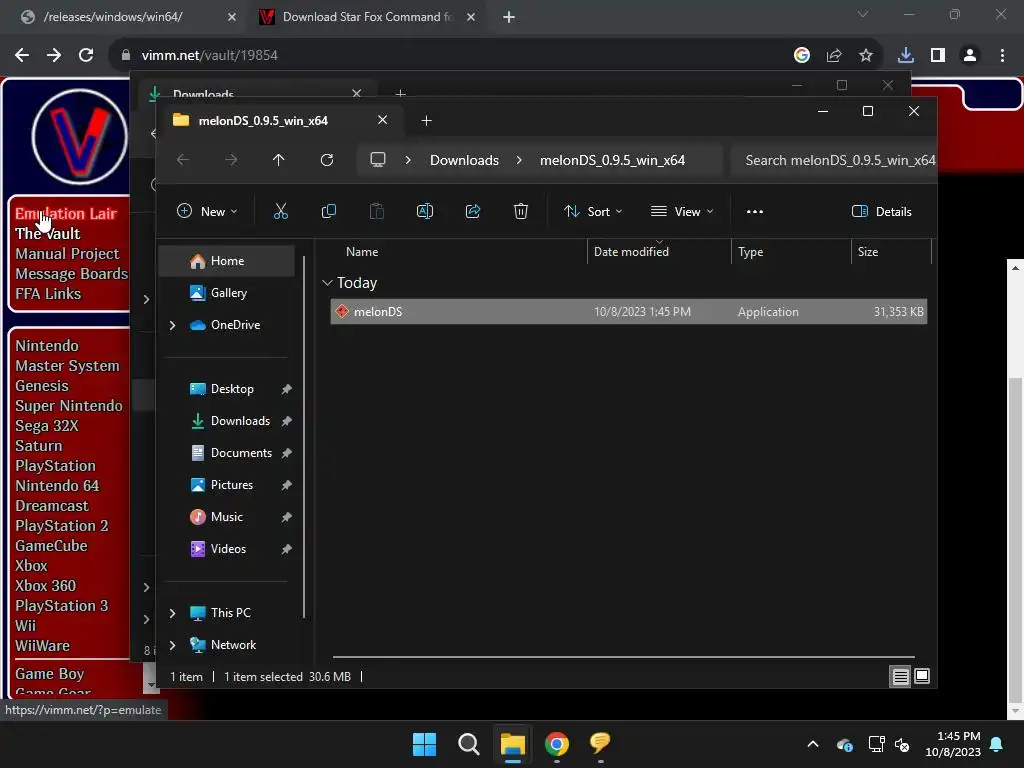Select the Download Star Fox Command tab
1024x768 pixels.
(x=367, y=17)
